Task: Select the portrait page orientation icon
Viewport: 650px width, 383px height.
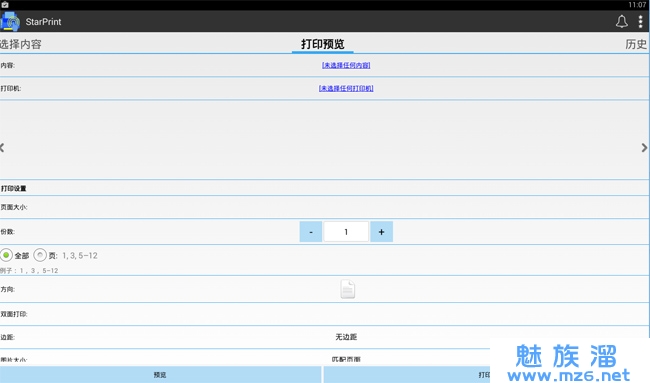Action: click(347, 289)
